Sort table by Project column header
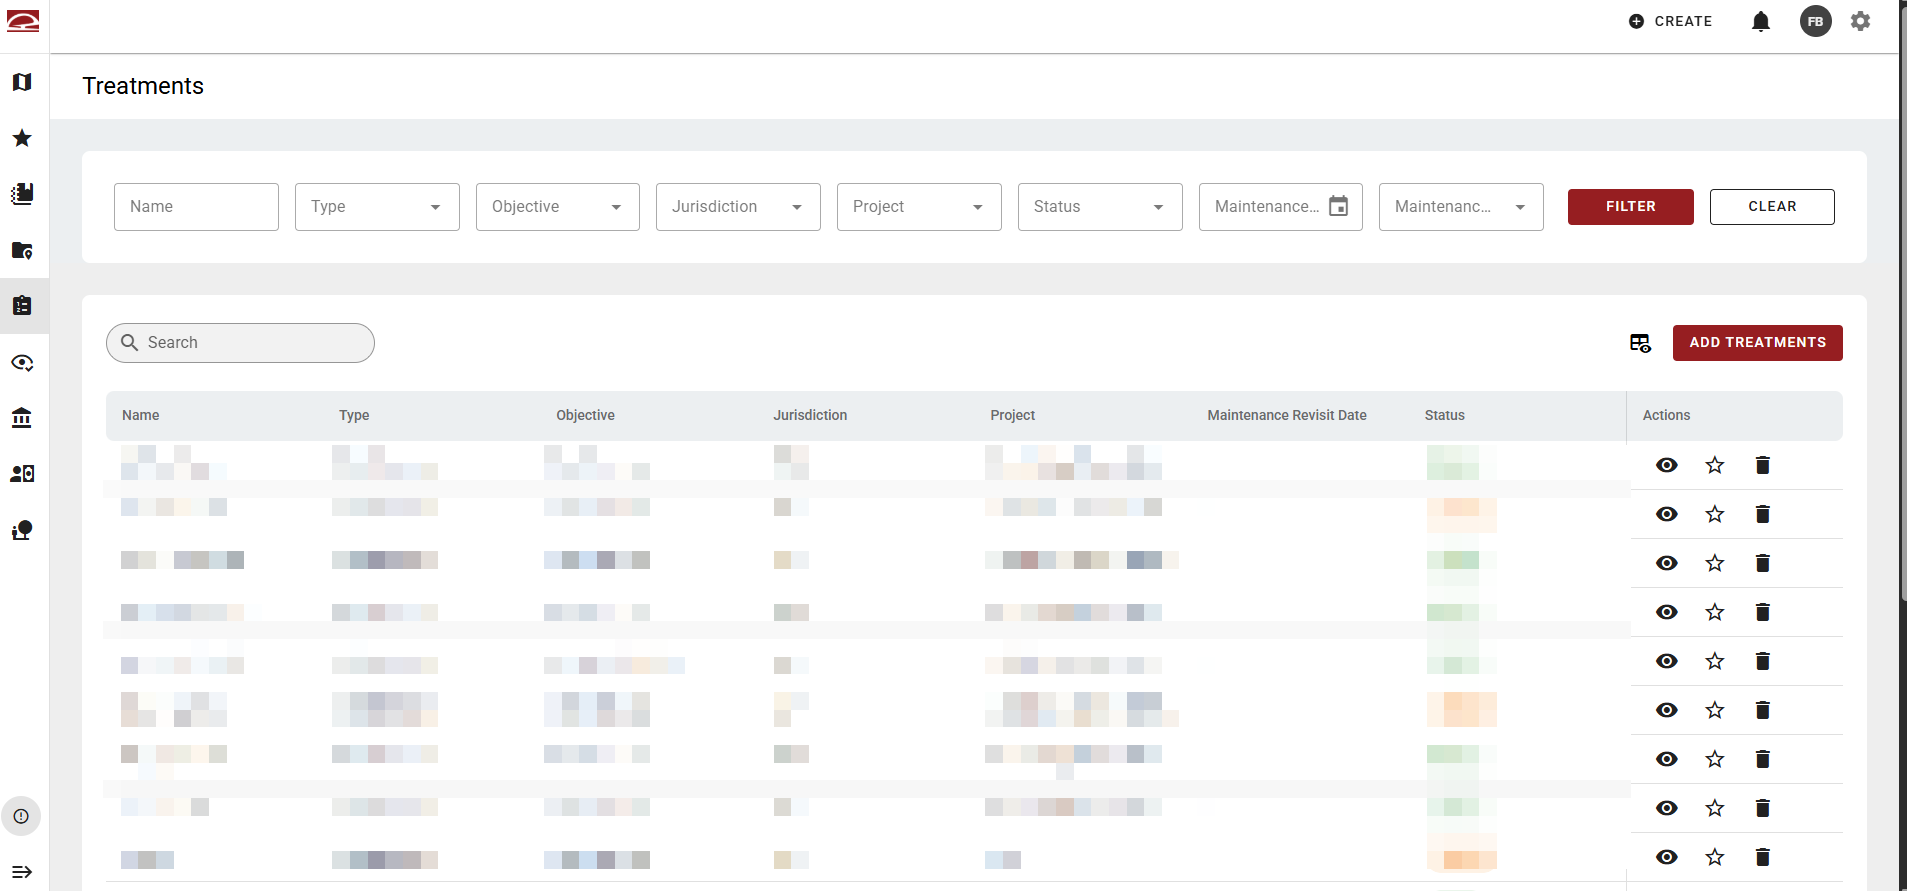Screen dimensions: 1907x891 (1012, 415)
